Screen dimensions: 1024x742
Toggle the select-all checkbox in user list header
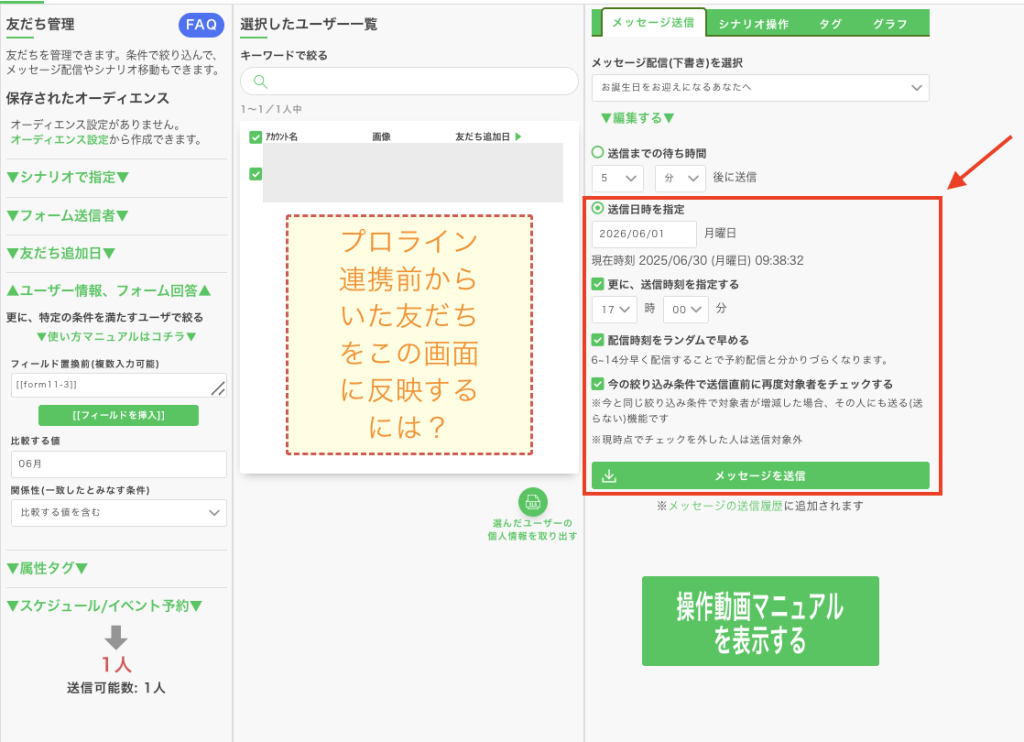[255, 137]
